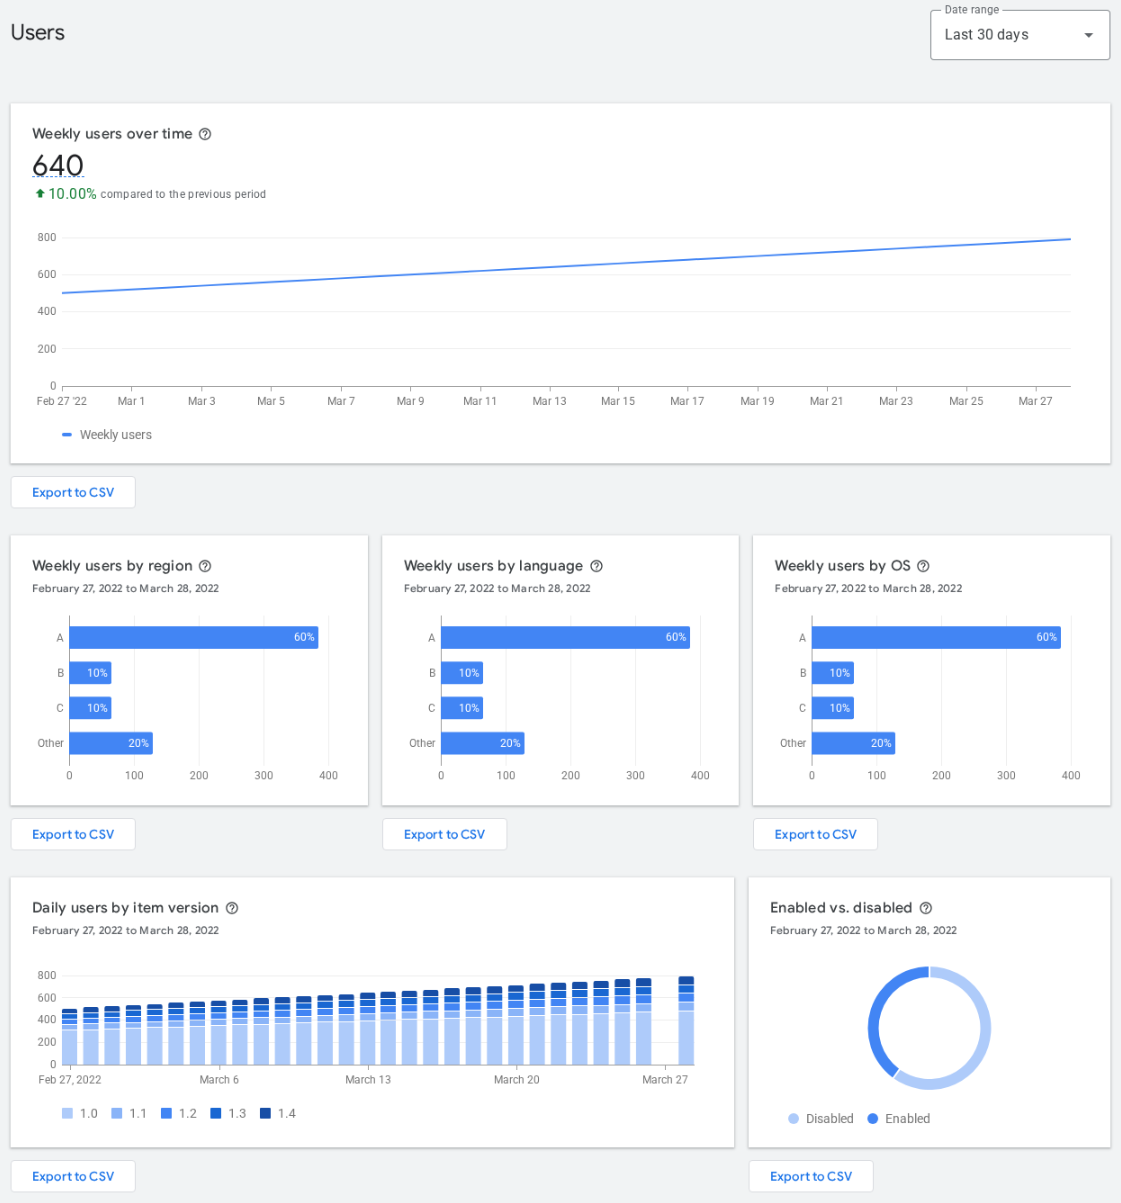Click the 10% bar for region B
This screenshot has width=1121, height=1203.
tap(90, 673)
